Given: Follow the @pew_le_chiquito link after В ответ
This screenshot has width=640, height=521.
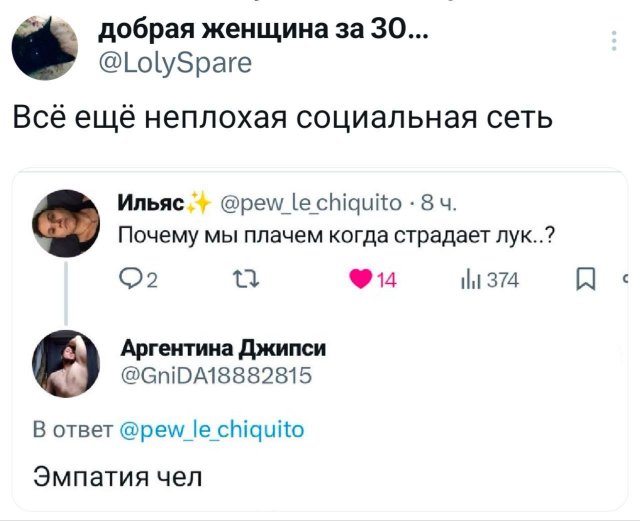Looking at the screenshot, I should pos(211,430).
